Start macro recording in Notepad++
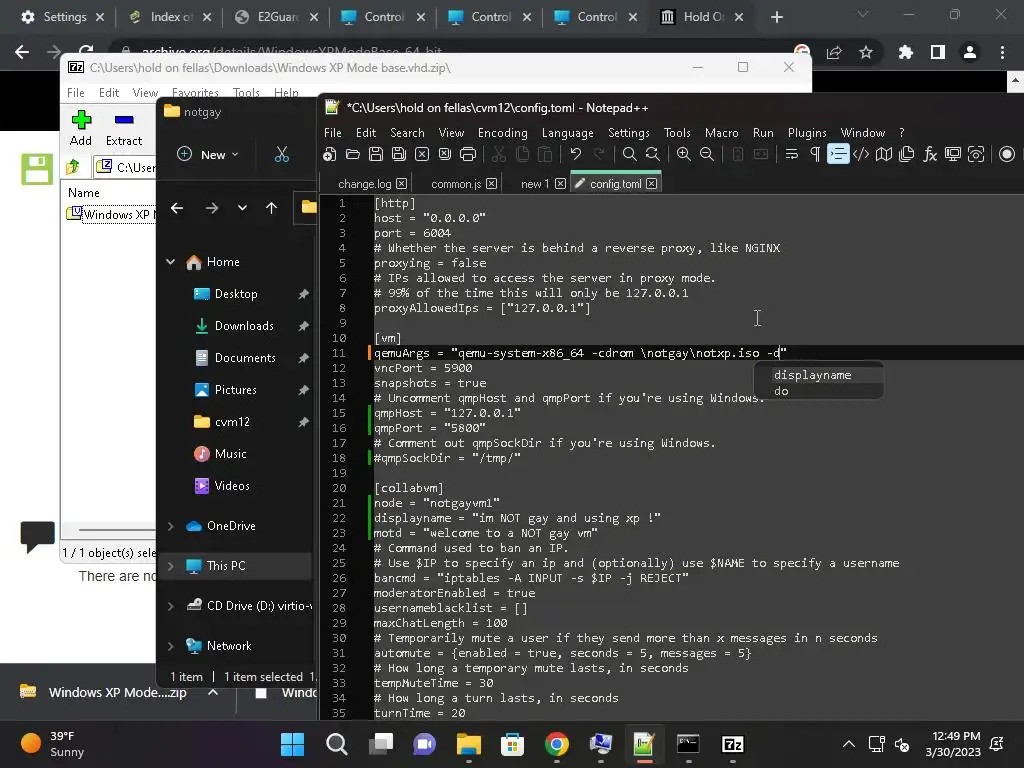 point(1007,154)
